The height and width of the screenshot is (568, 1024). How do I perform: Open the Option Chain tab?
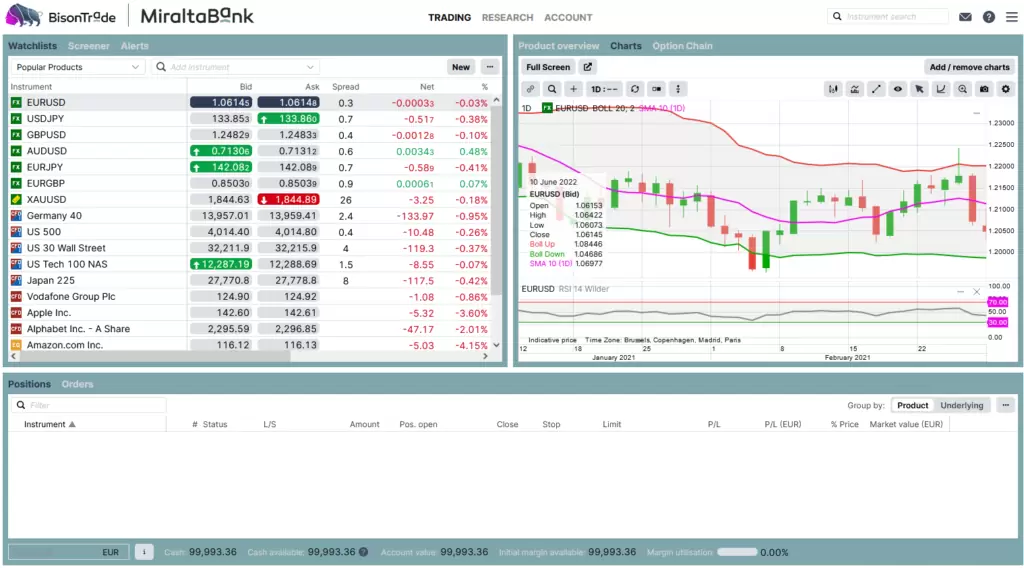[682, 46]
